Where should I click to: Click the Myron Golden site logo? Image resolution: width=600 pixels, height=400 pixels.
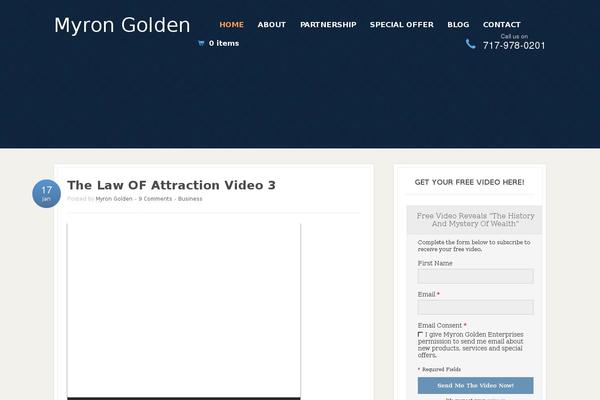pyautogui.click(x=122, y=25)
